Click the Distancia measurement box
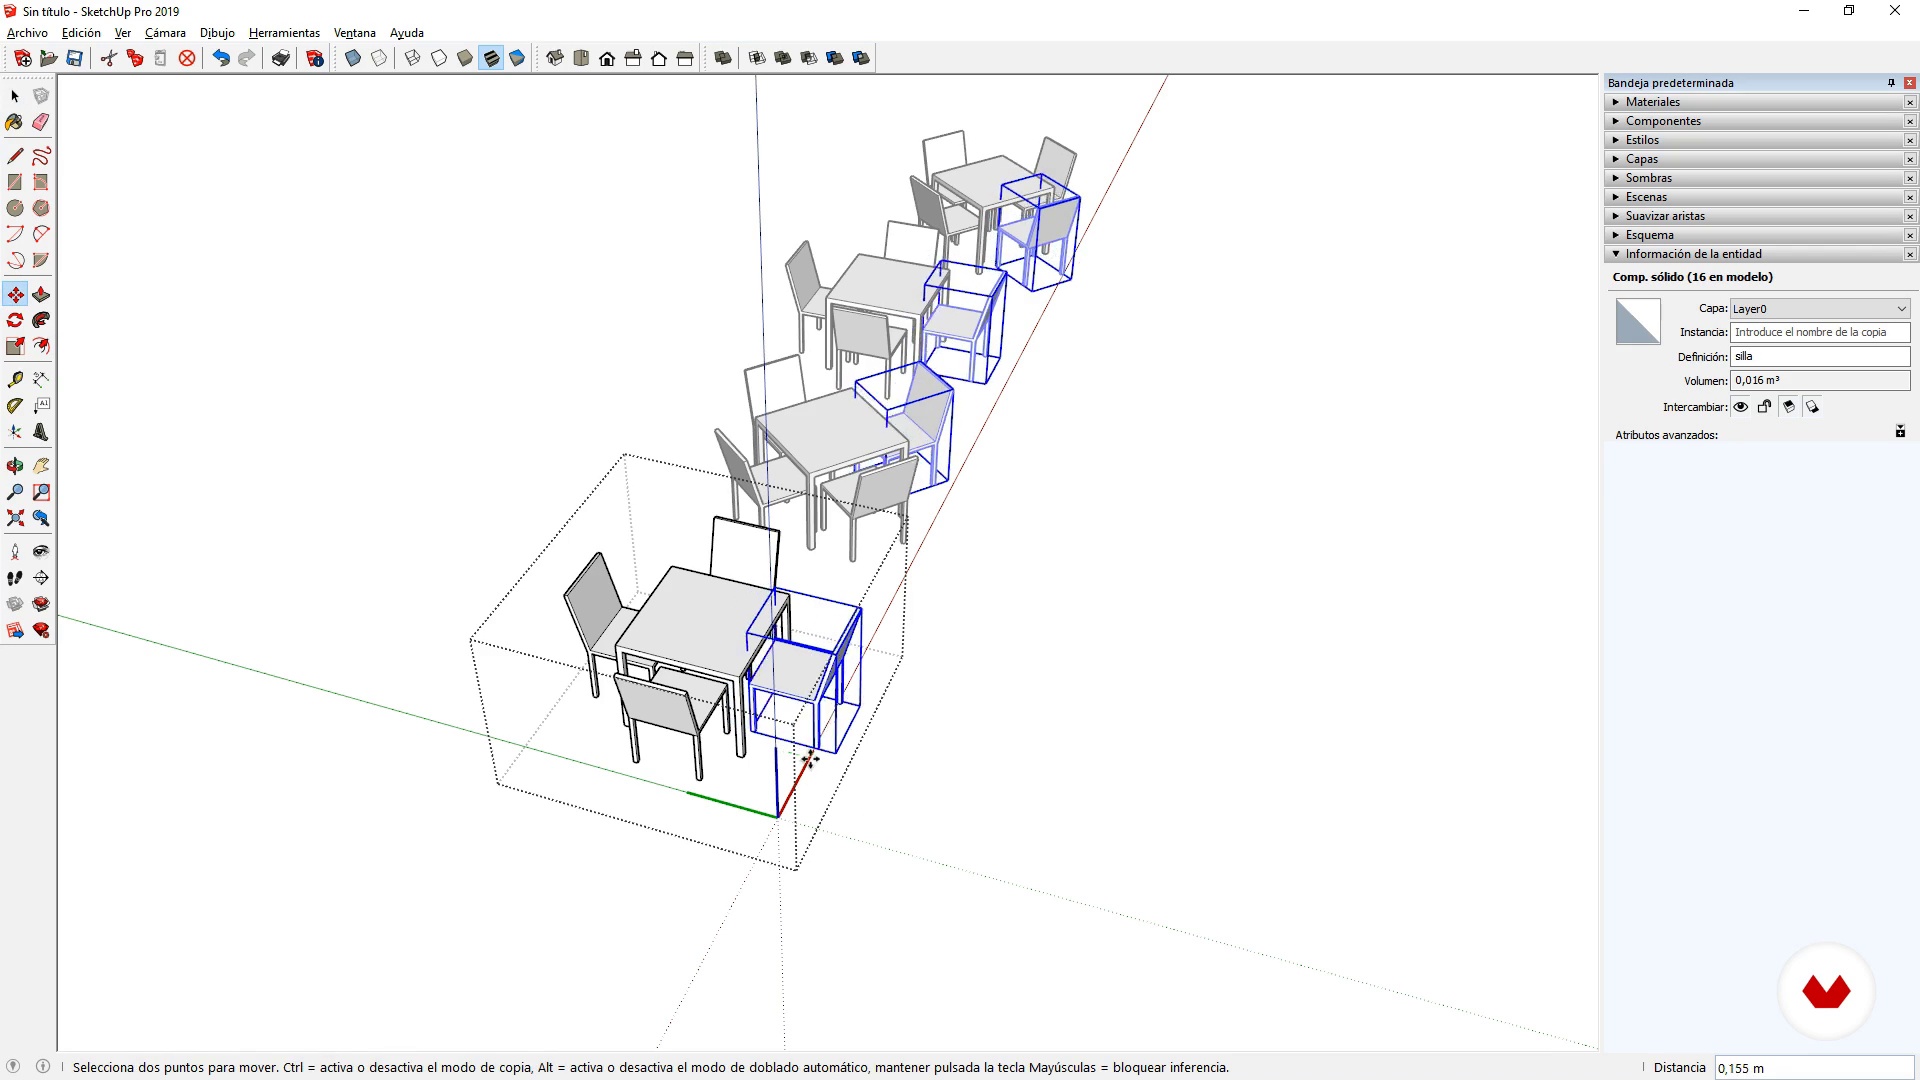This screenshot has height=1080, width=1920. [x=1814, y=1068]
